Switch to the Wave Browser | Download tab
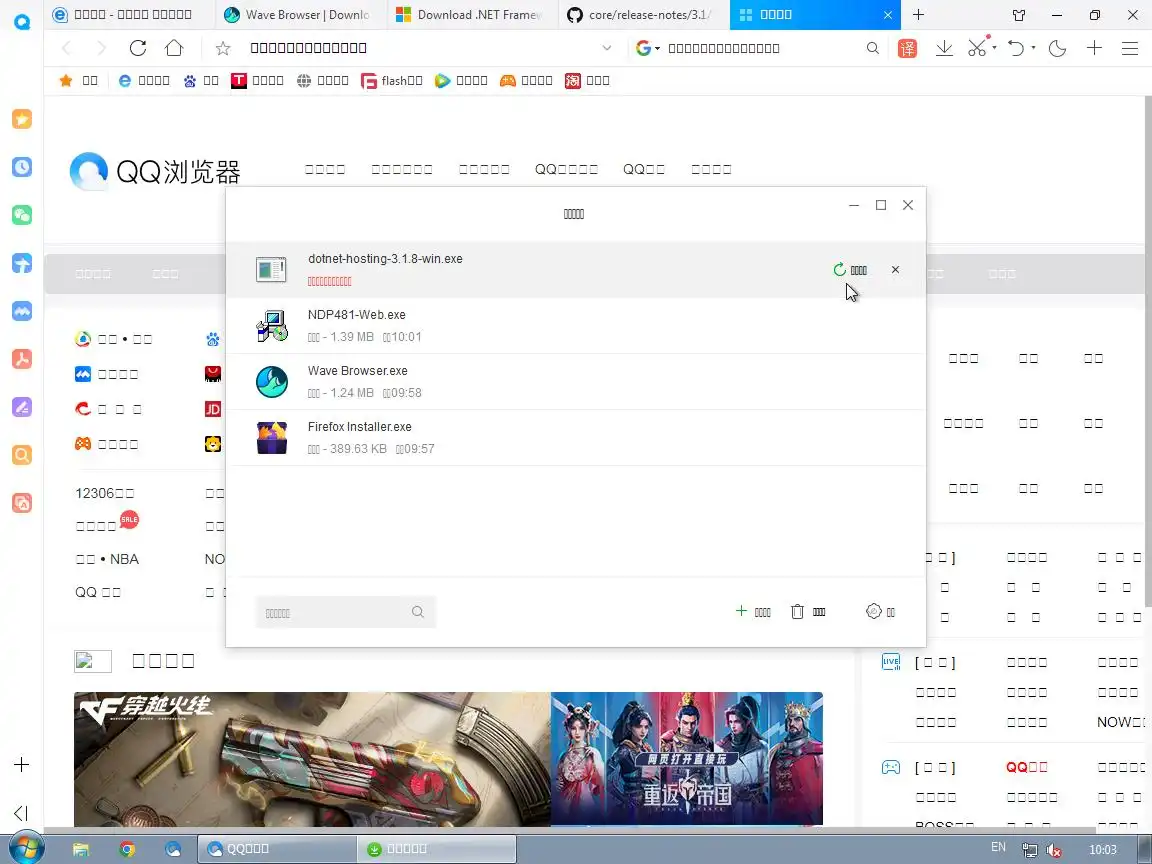 click(x=301, y=15)
